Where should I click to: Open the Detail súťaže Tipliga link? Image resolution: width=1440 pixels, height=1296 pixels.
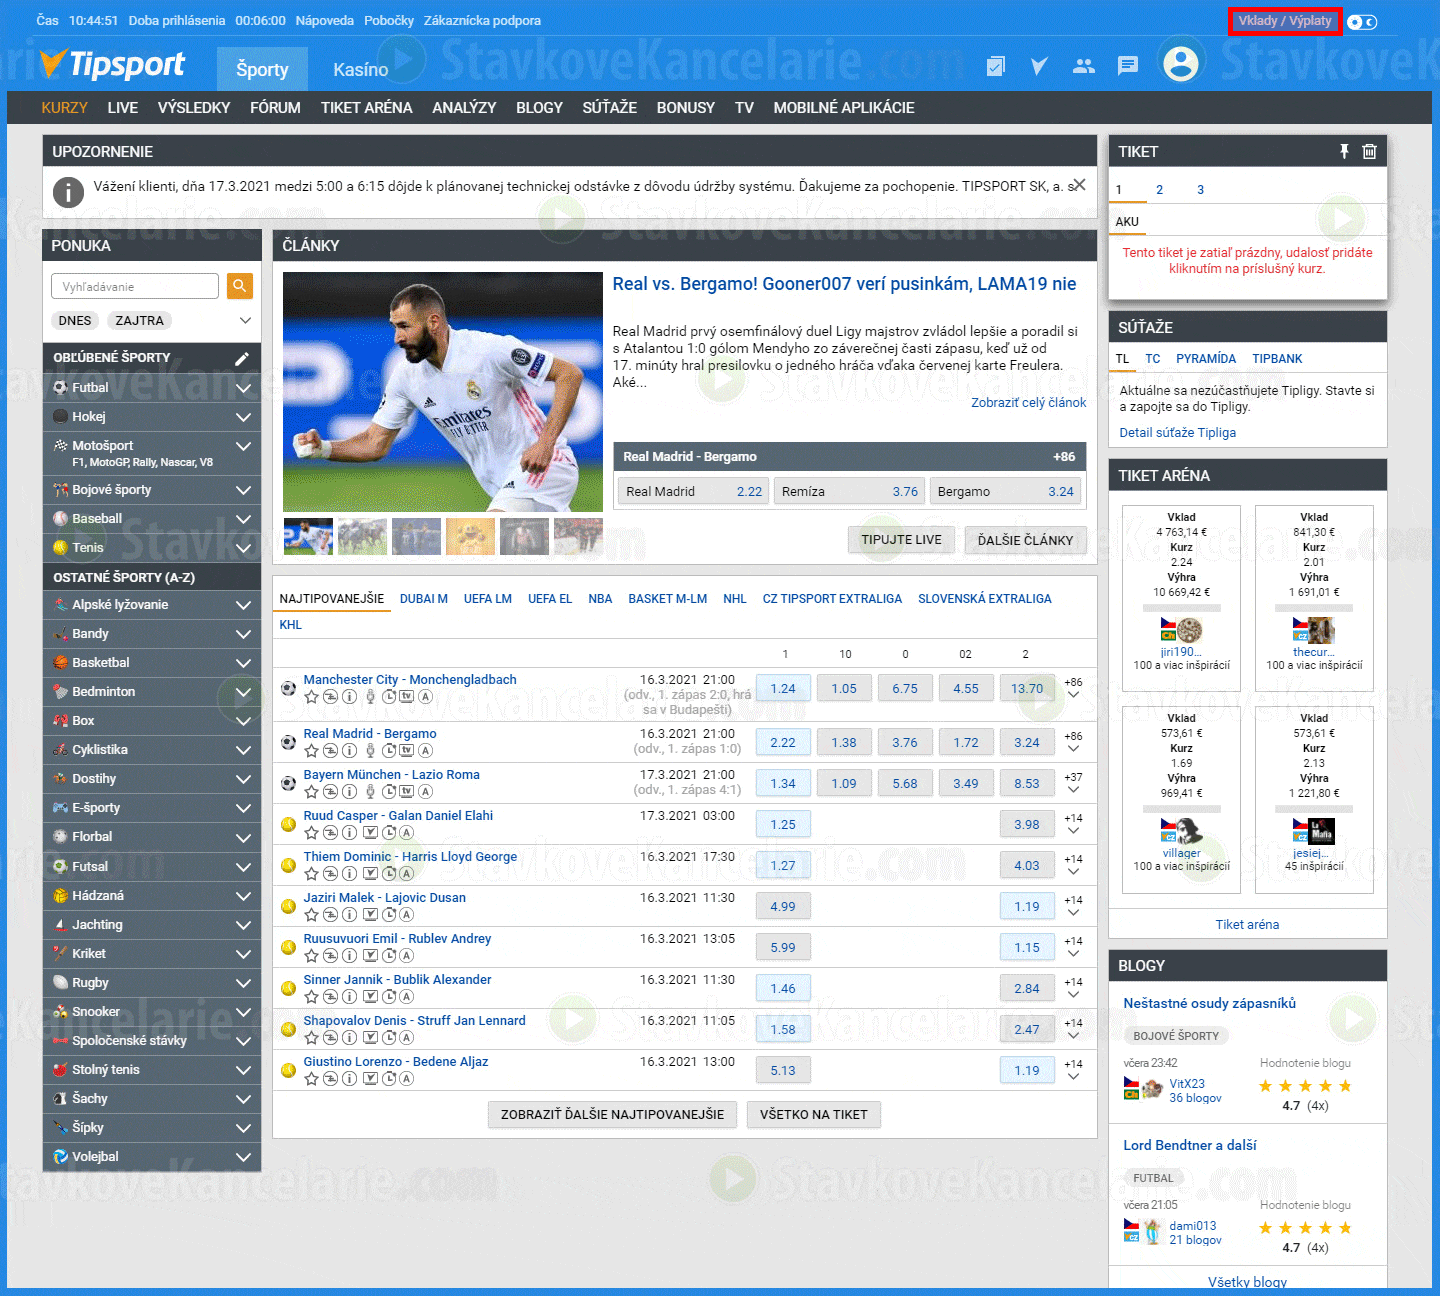pyautogui.click(x=1177, y=433)
